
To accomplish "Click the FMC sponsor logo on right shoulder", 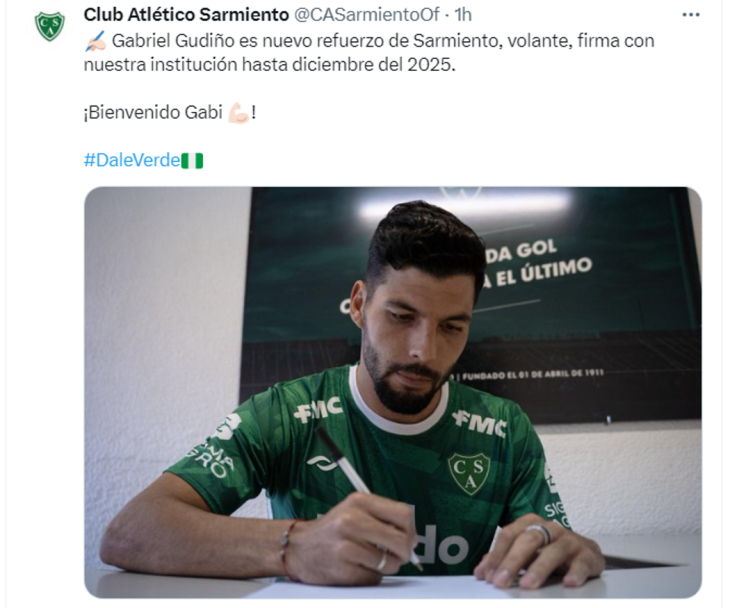I will [x=480, y=424].
